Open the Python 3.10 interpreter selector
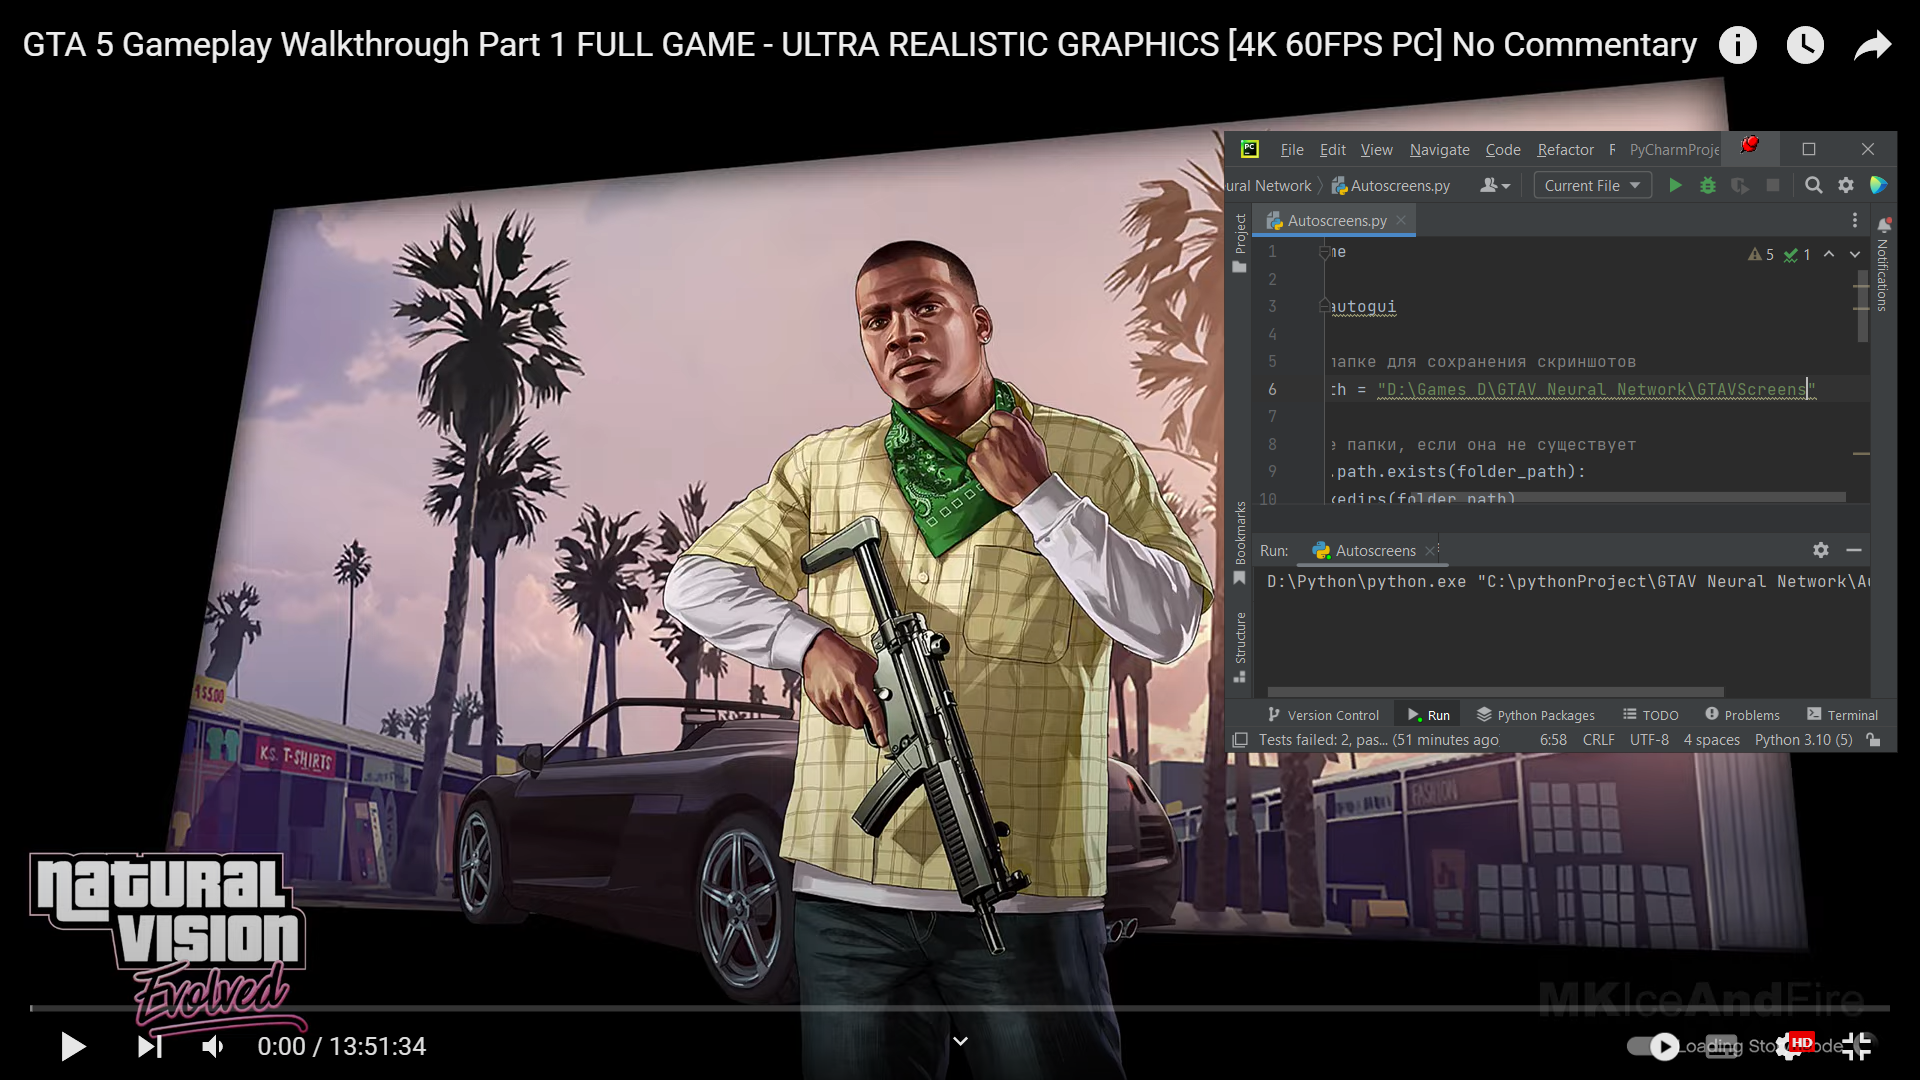The width and height of the screenshot is (1920, 1080). pos(1803,740)
